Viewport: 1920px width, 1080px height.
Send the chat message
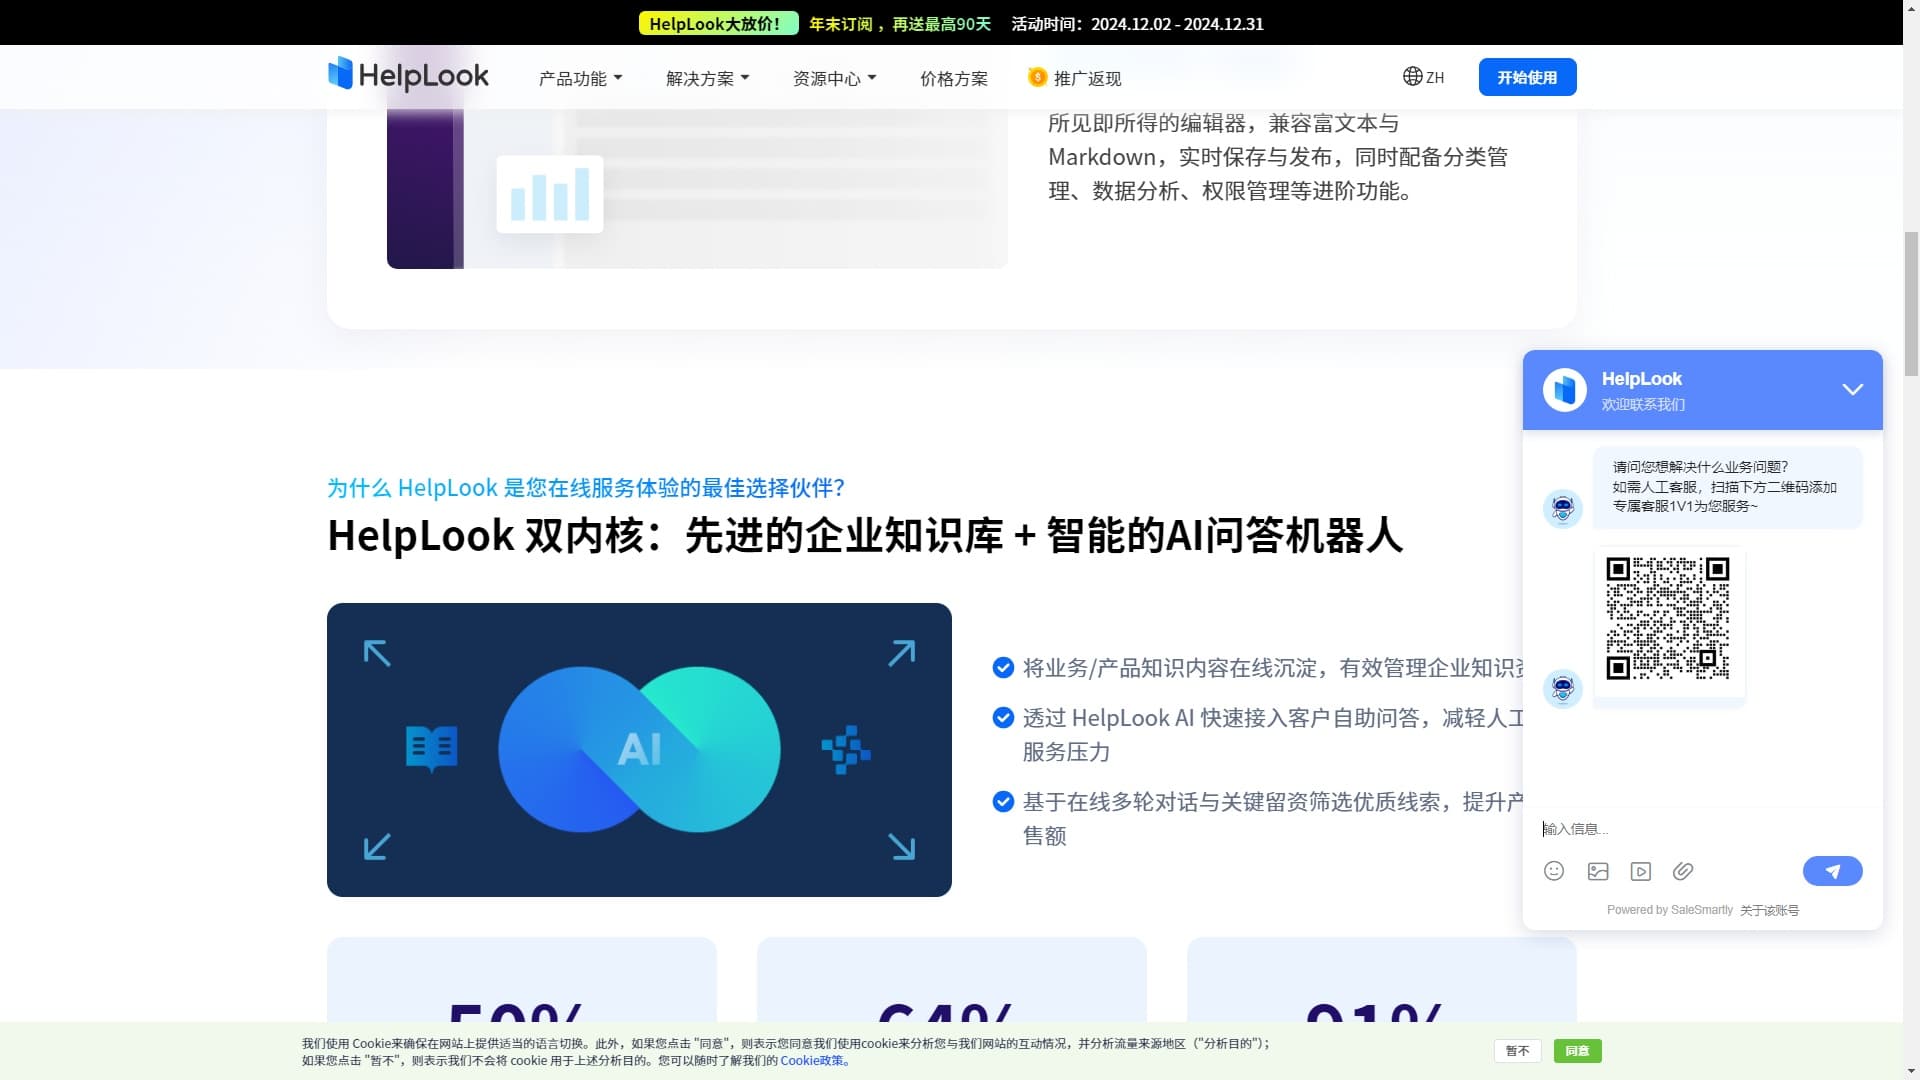[x=1832, y=871]
